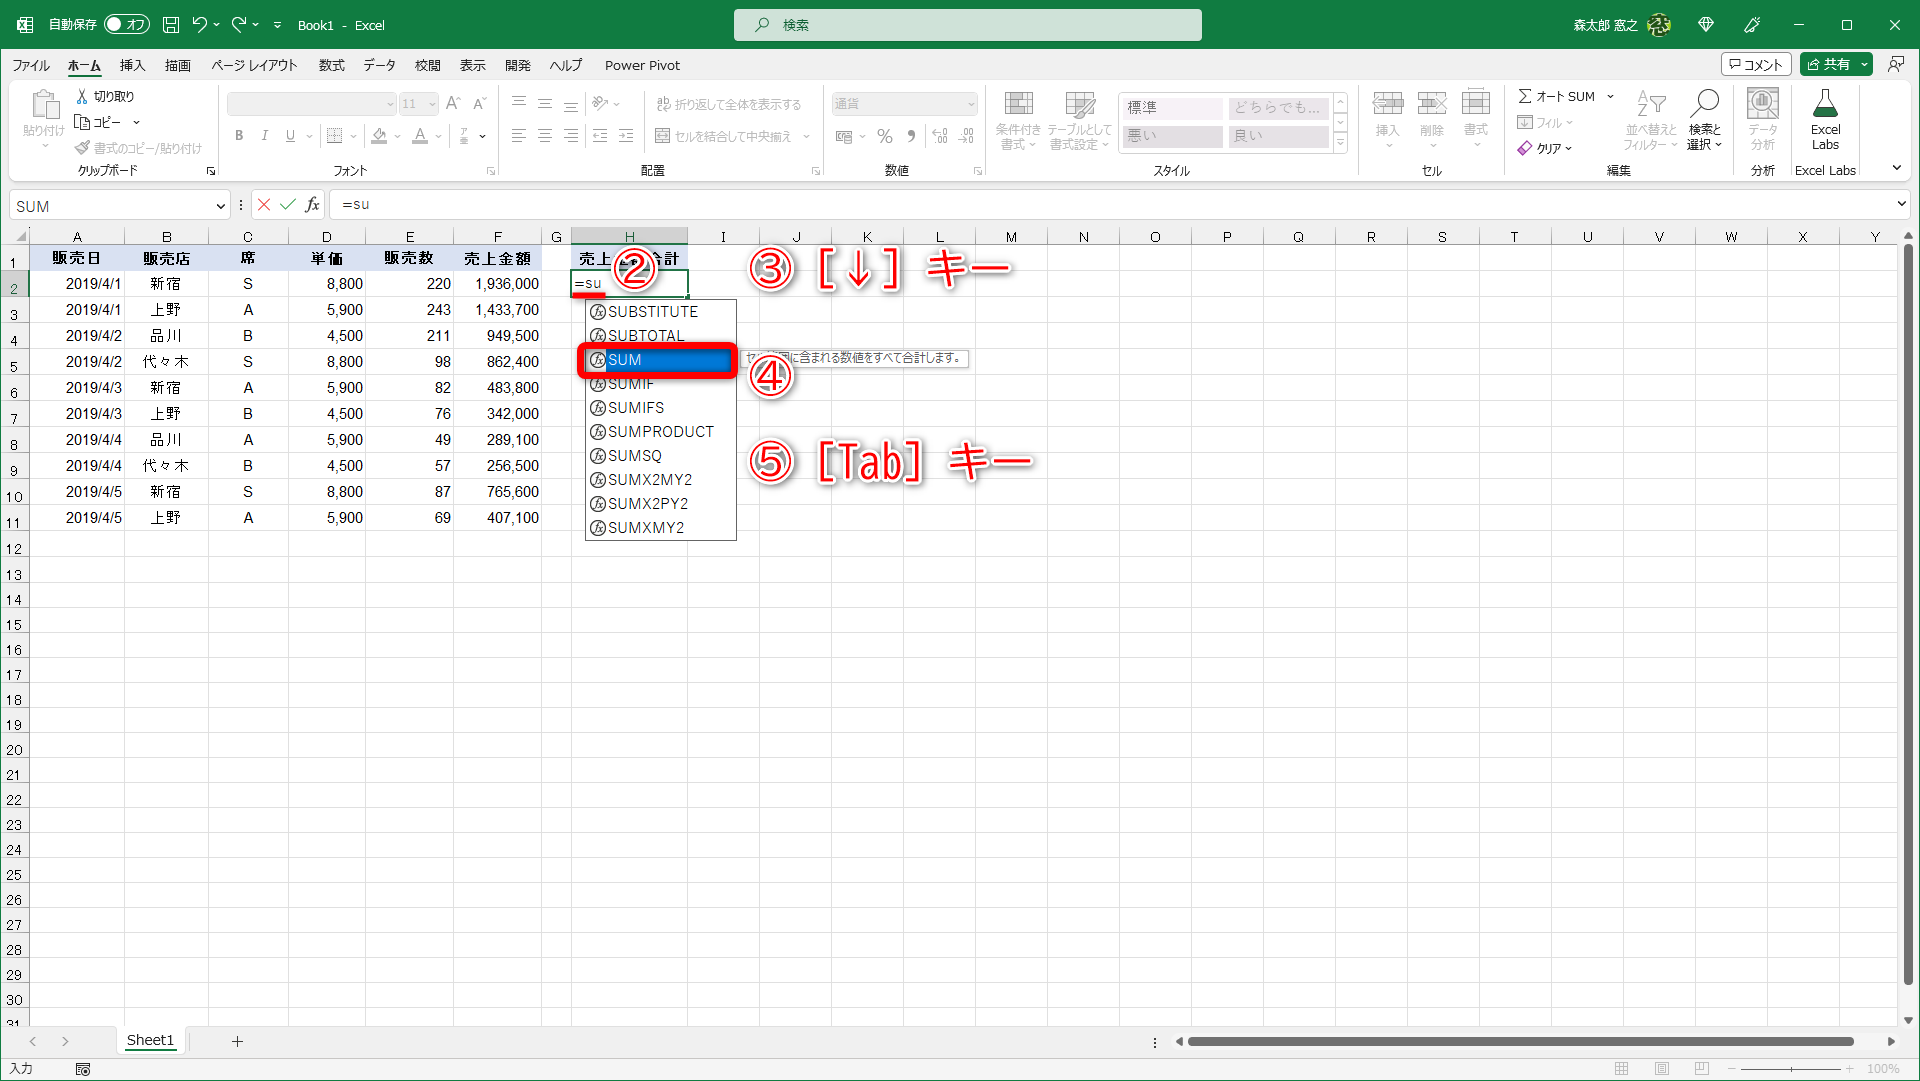Select SUMIFS in the autocomplete list
The width and height of the screenshot is (1920, 1081).
[635, 408]
